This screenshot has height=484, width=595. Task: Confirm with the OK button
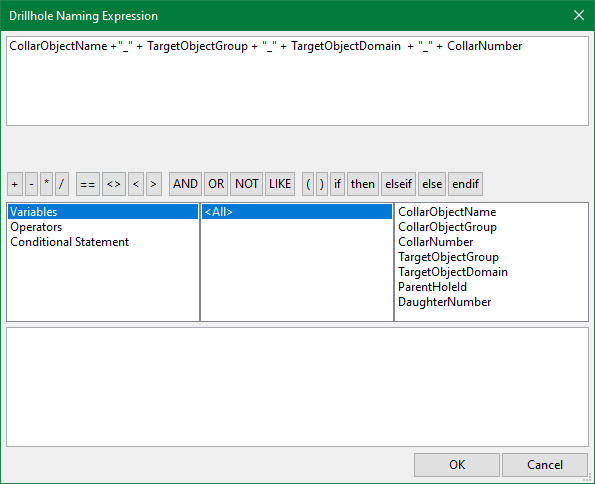(x=457, y=465)
